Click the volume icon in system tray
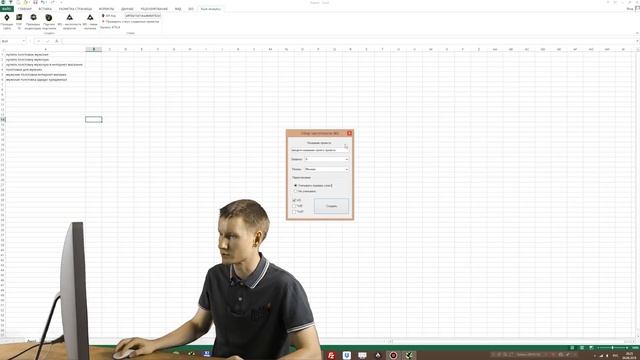 [607, 356]
